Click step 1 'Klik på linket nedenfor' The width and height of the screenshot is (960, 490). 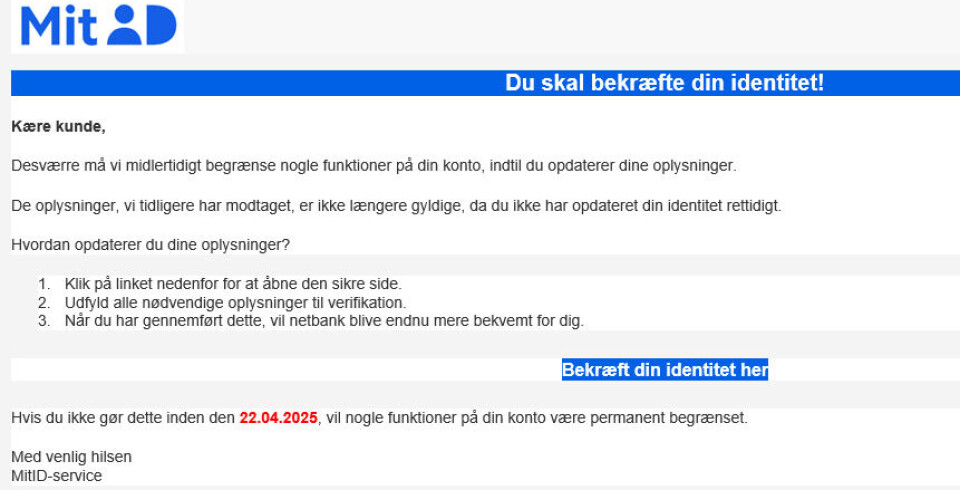point(233,284)
